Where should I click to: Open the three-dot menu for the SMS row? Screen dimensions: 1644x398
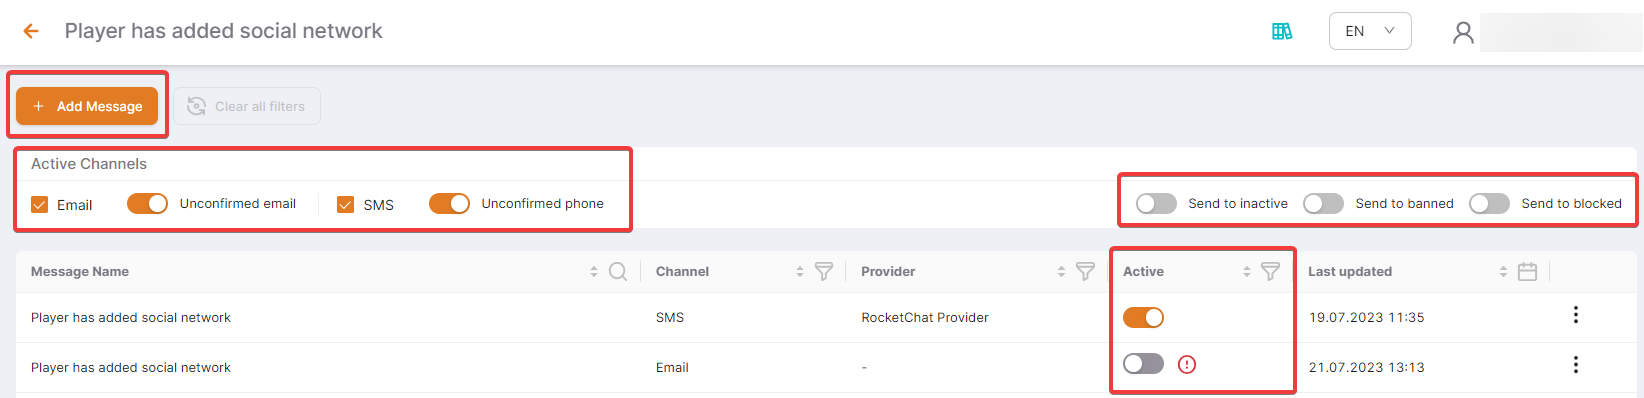pyautogui.click(x=1576, y=315)
